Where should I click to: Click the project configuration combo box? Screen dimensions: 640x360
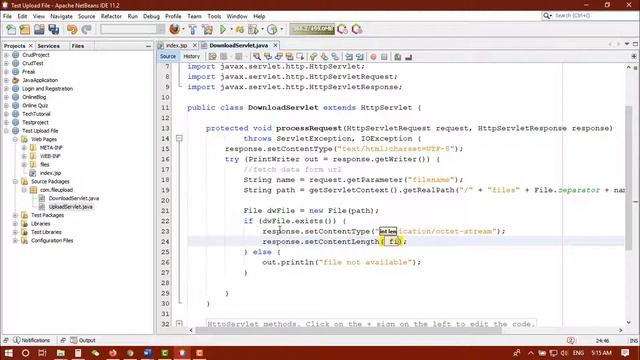coord(132,29)
